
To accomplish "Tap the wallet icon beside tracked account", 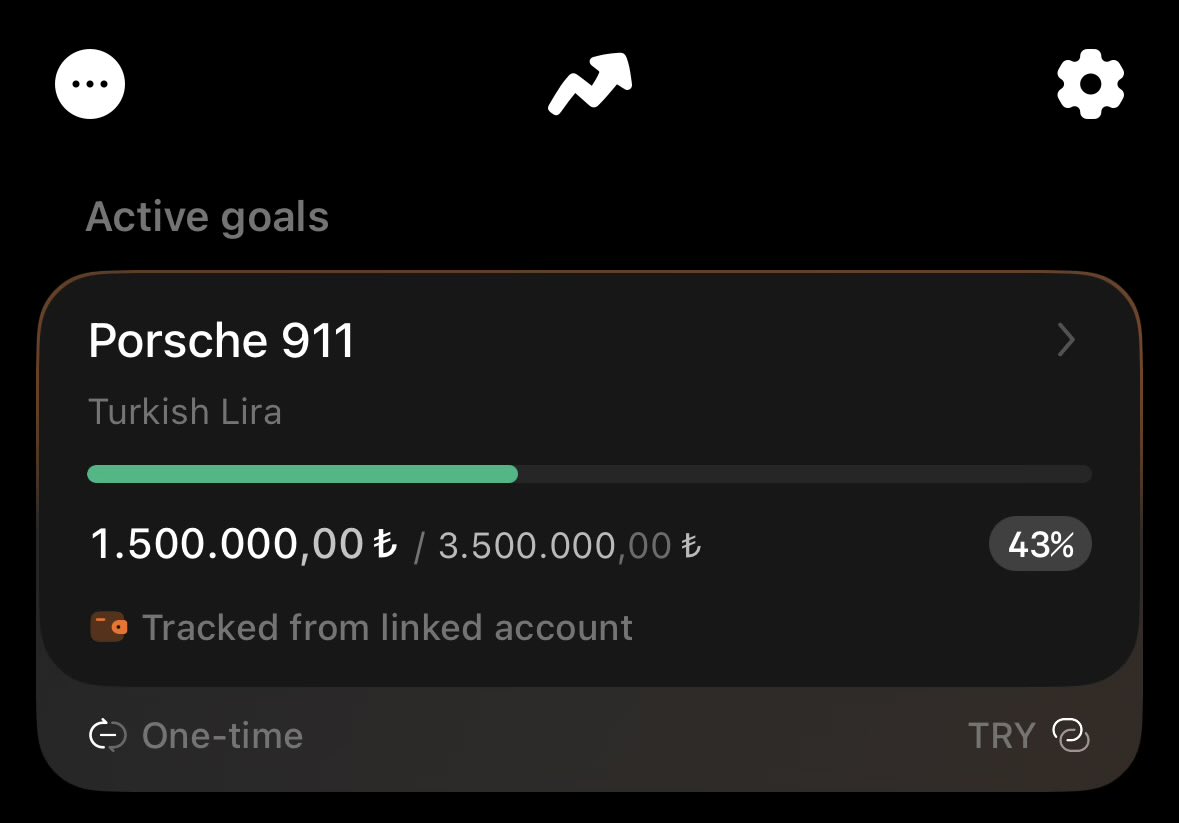I will [109, 627].
